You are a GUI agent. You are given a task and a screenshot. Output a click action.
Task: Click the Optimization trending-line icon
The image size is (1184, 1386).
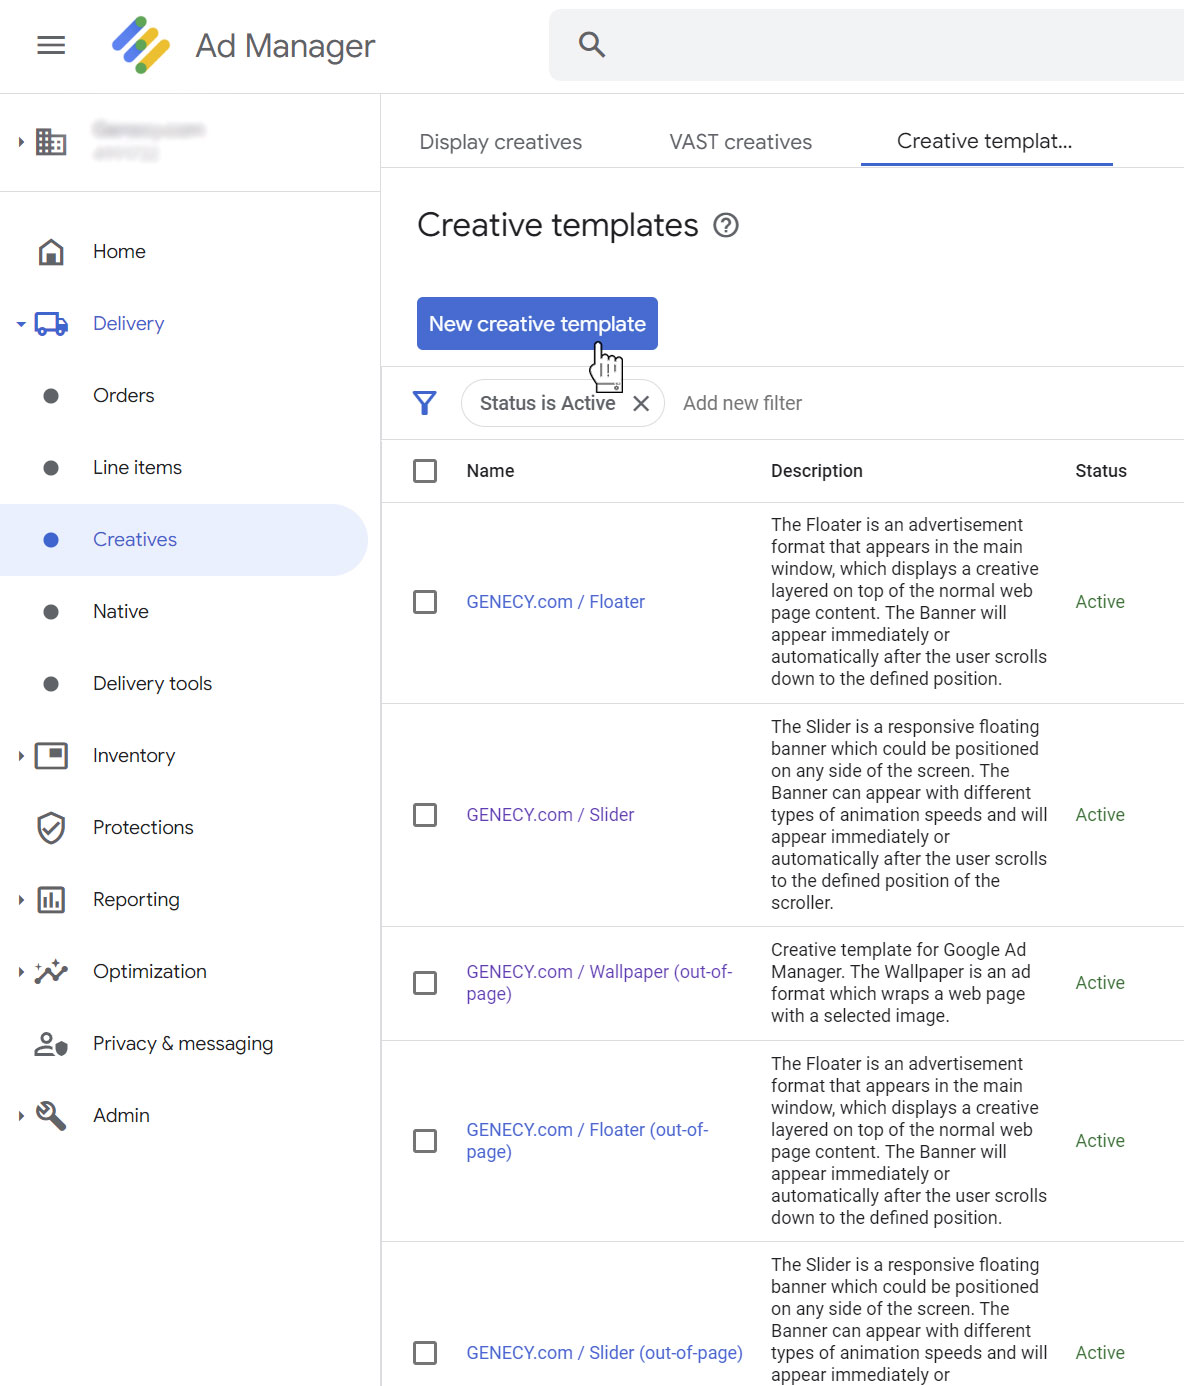(x=50, y=971)
